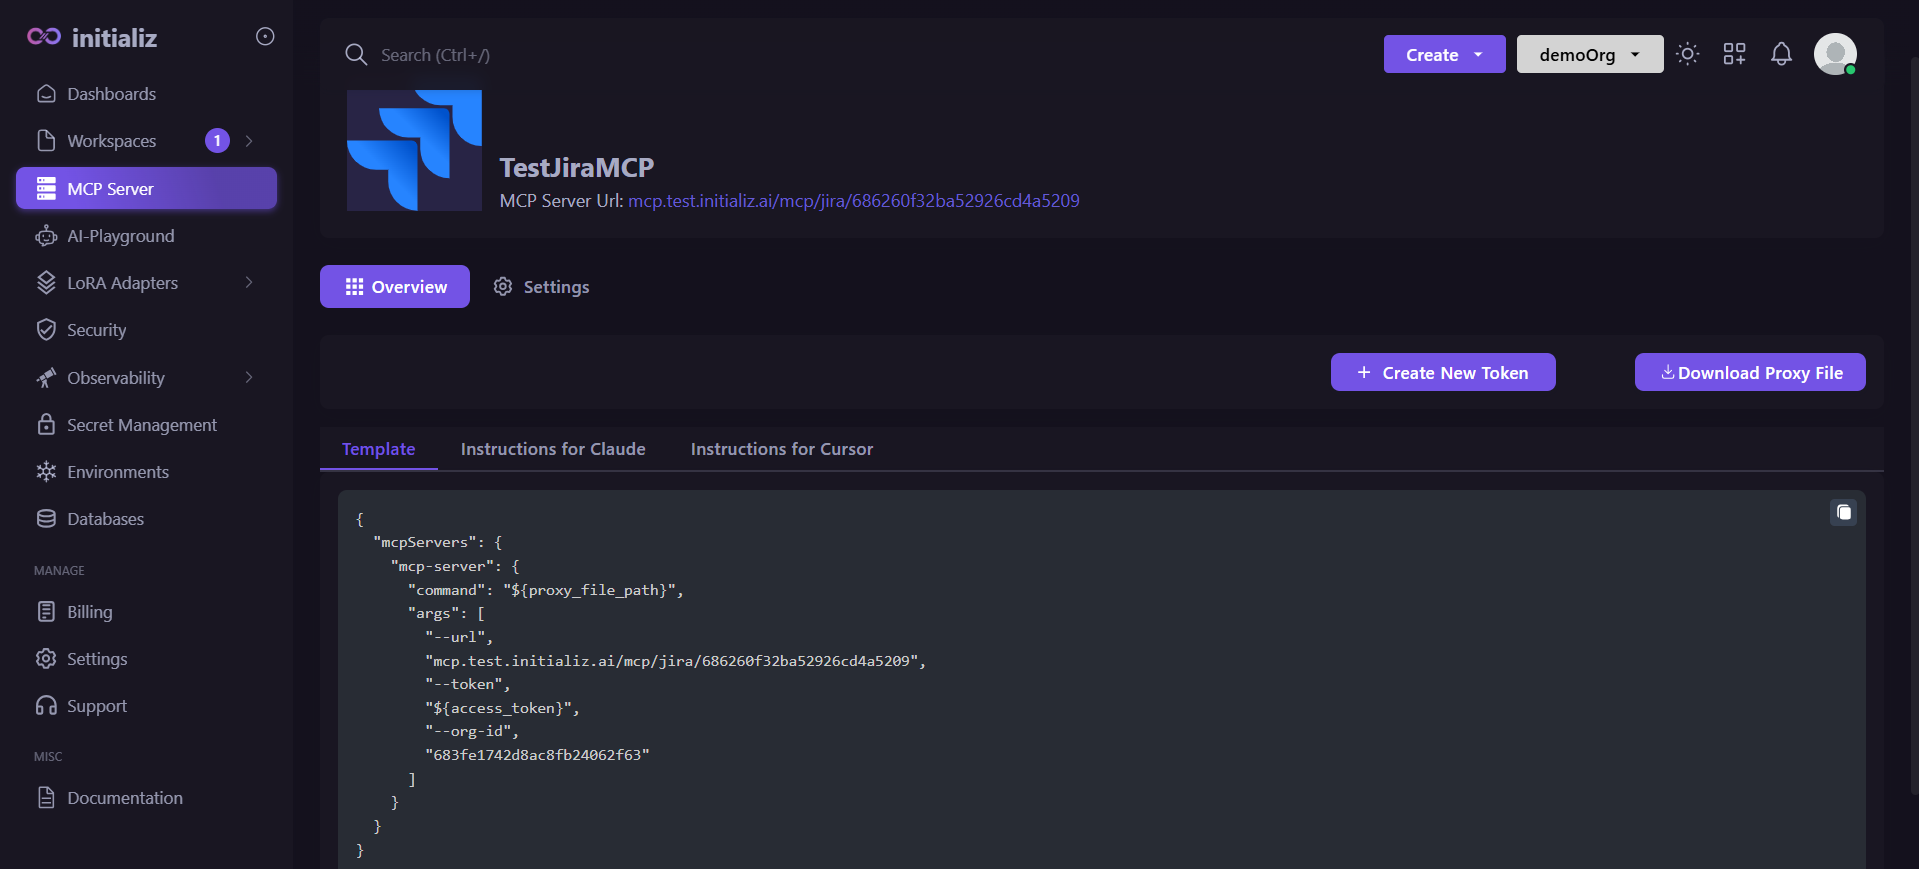Click the MCP Server stack icon

tap(46, 188)
